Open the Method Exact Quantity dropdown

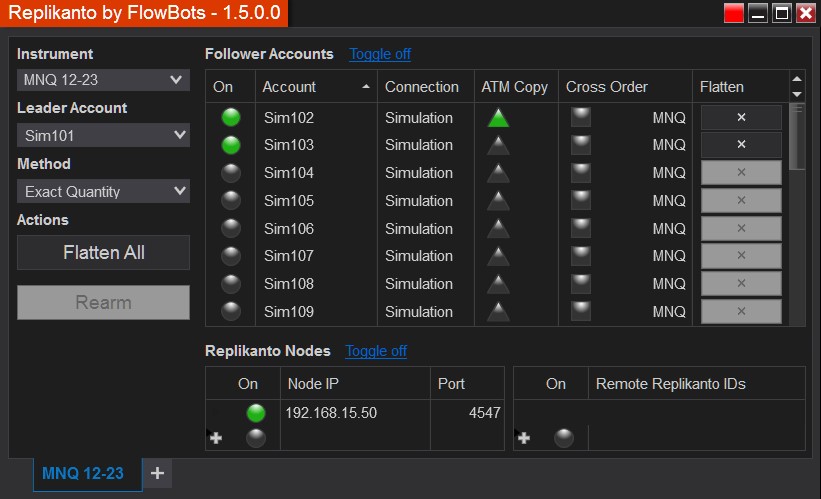(103, 191)
